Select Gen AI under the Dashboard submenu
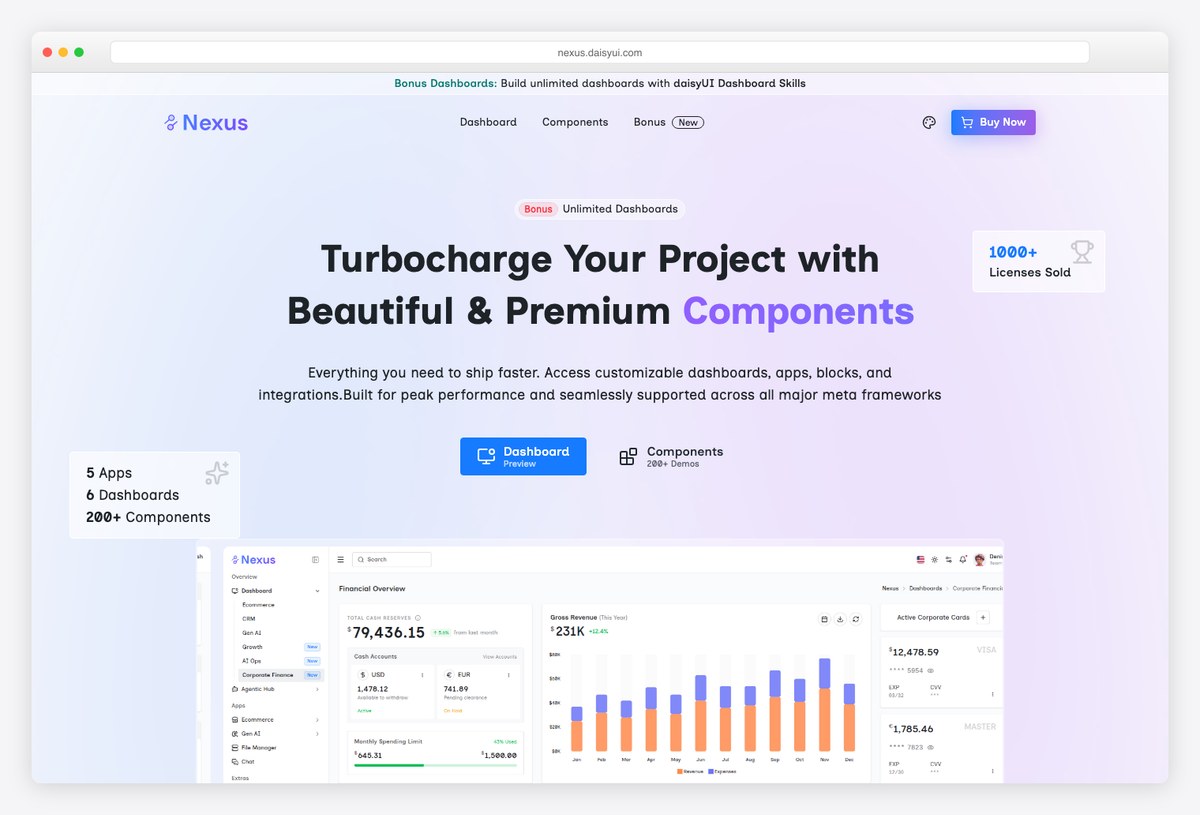 tap(252, 633)
